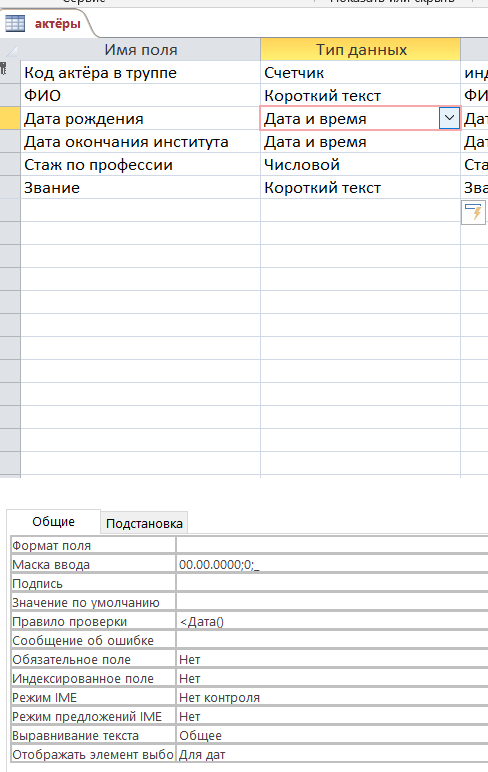This screenshot has height=772, width=488.
Task: Open the data type dropdown for Дата рождения
Action: click(449, 118)
